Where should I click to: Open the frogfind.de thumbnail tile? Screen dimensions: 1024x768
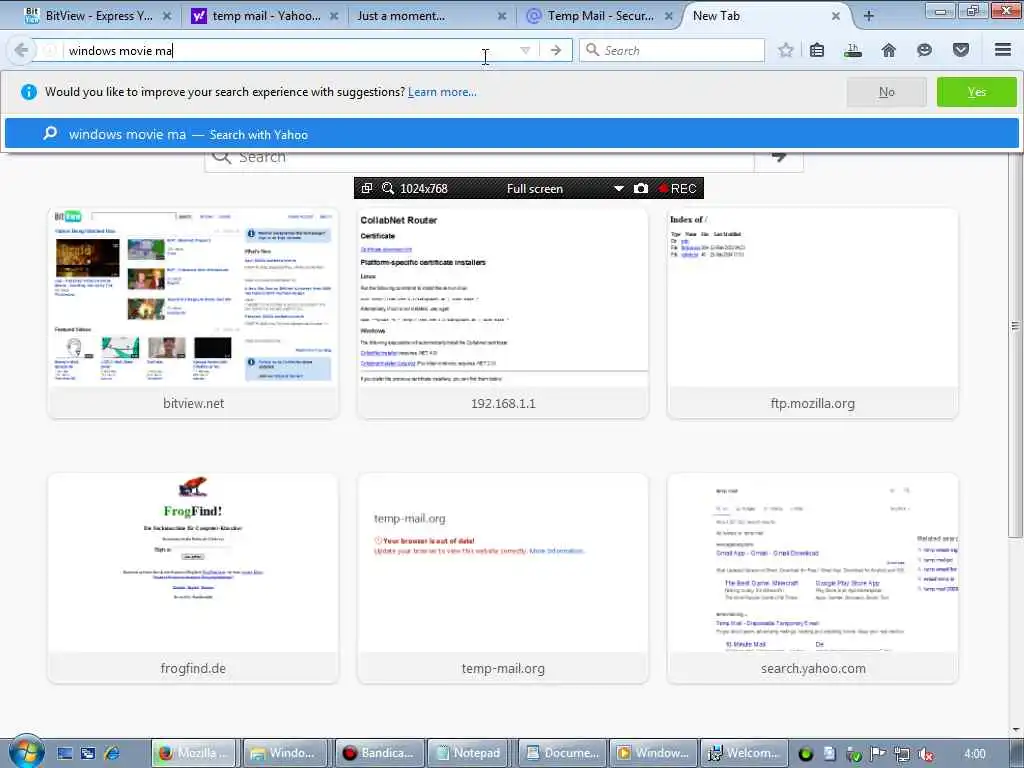(193, 578)
